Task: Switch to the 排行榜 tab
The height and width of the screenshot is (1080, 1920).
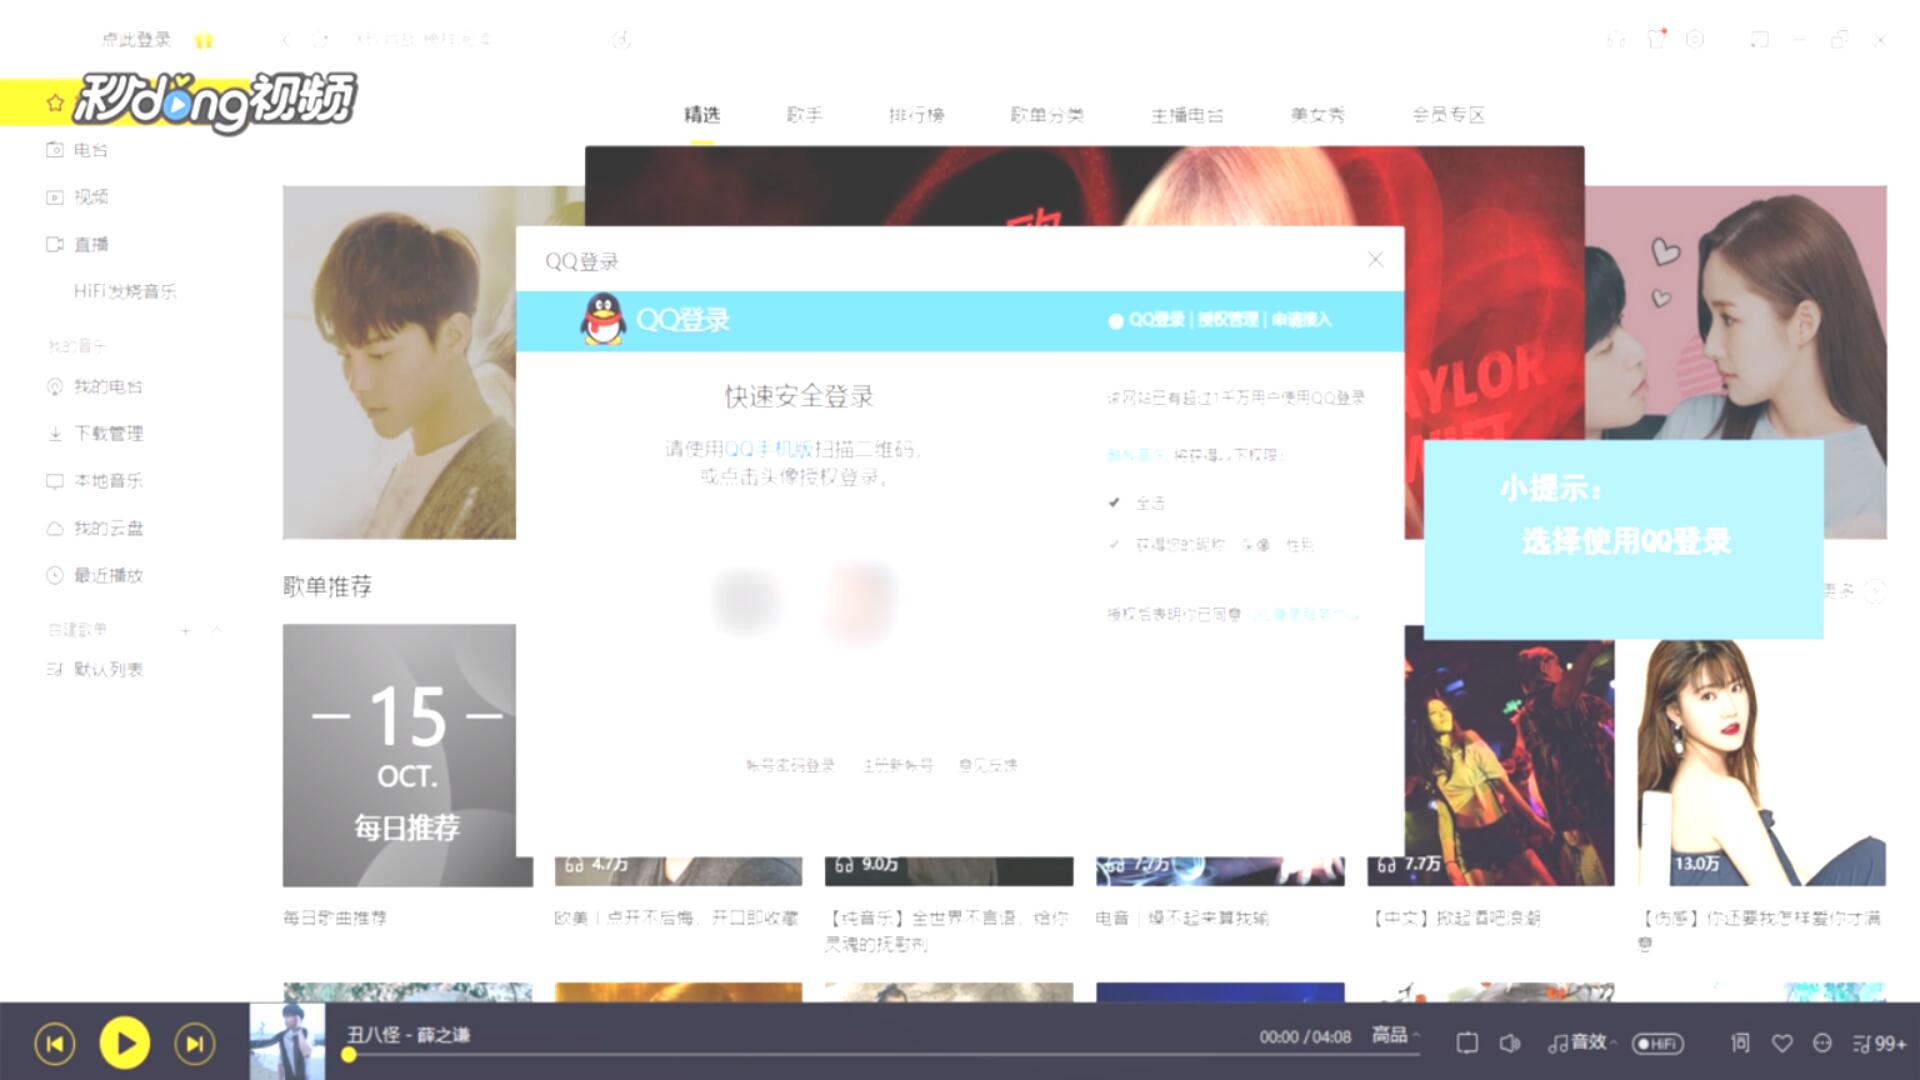Action: tap(916, 115)
